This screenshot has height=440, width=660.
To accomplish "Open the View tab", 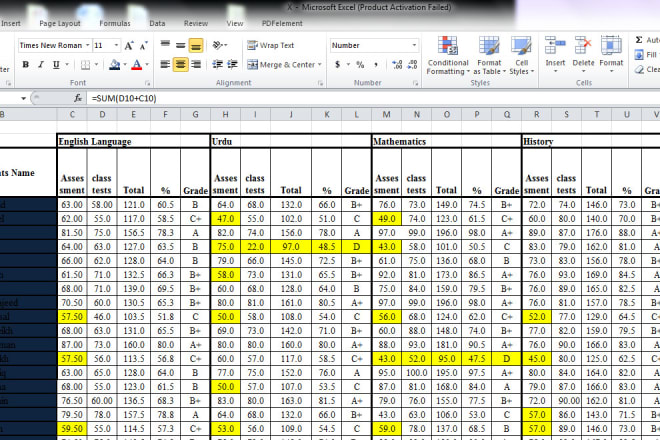I will [235, 23].
